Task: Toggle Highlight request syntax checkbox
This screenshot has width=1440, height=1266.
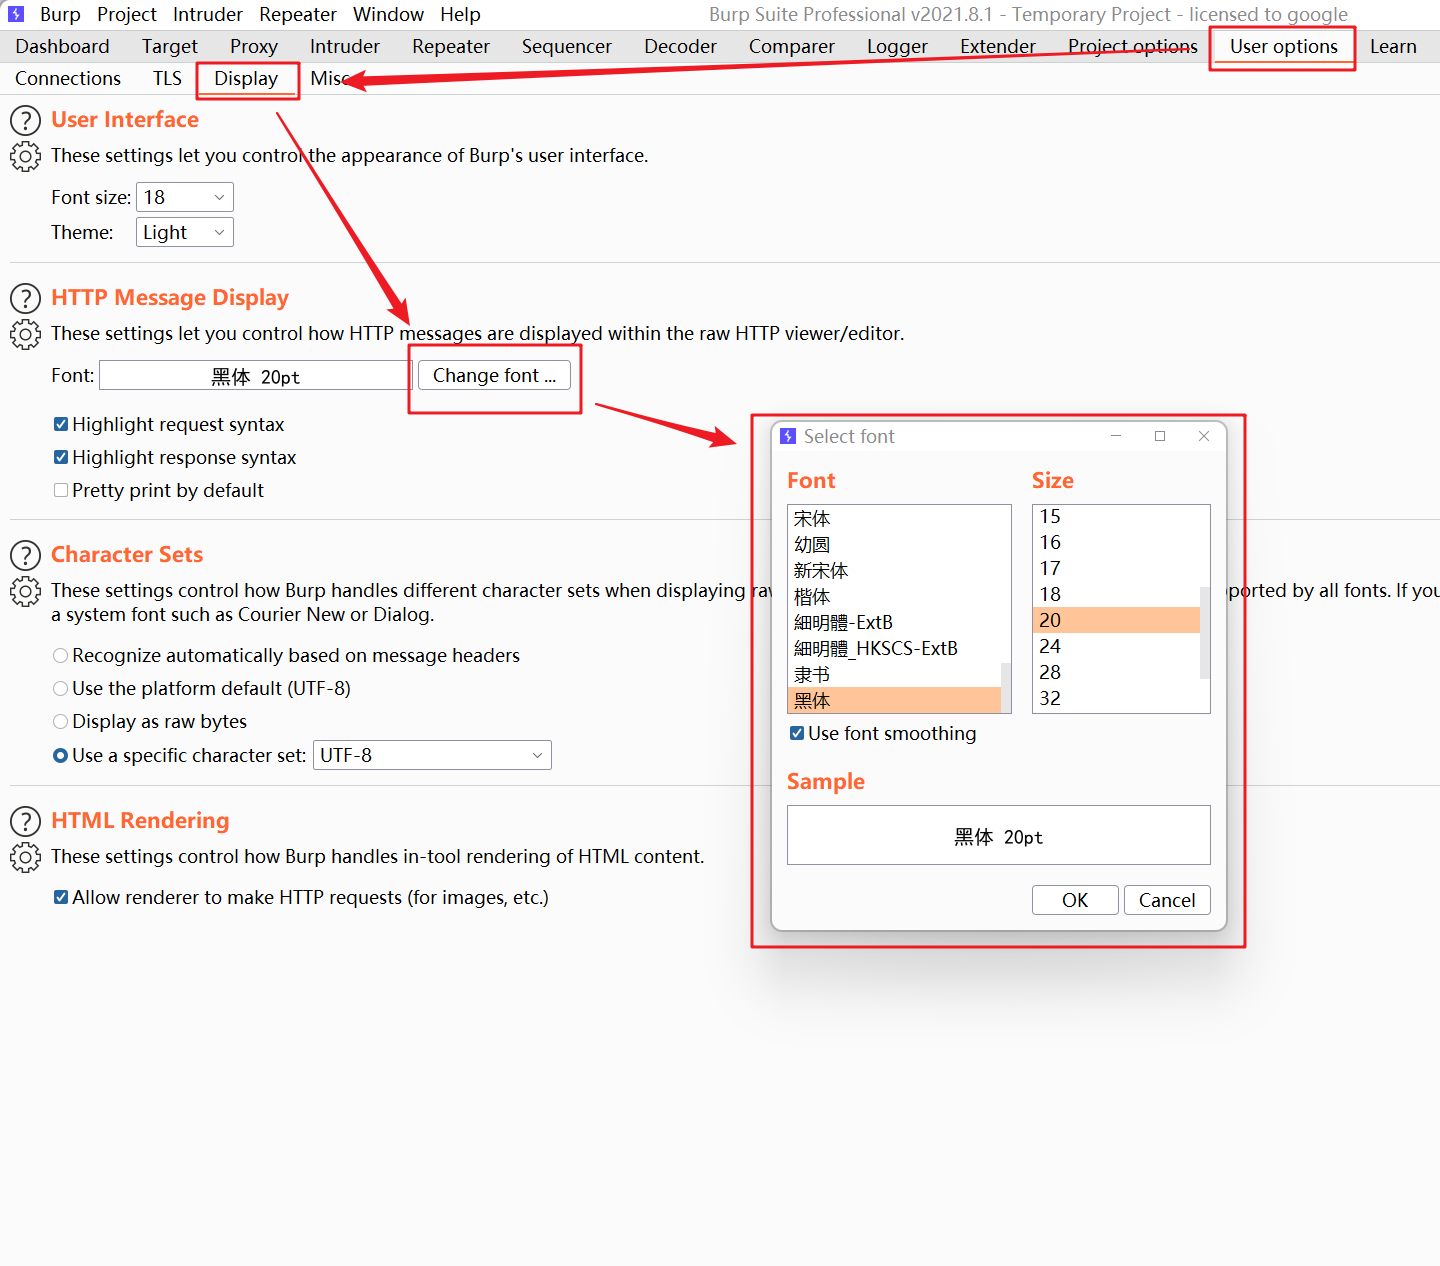Action: tap(61, 424)
